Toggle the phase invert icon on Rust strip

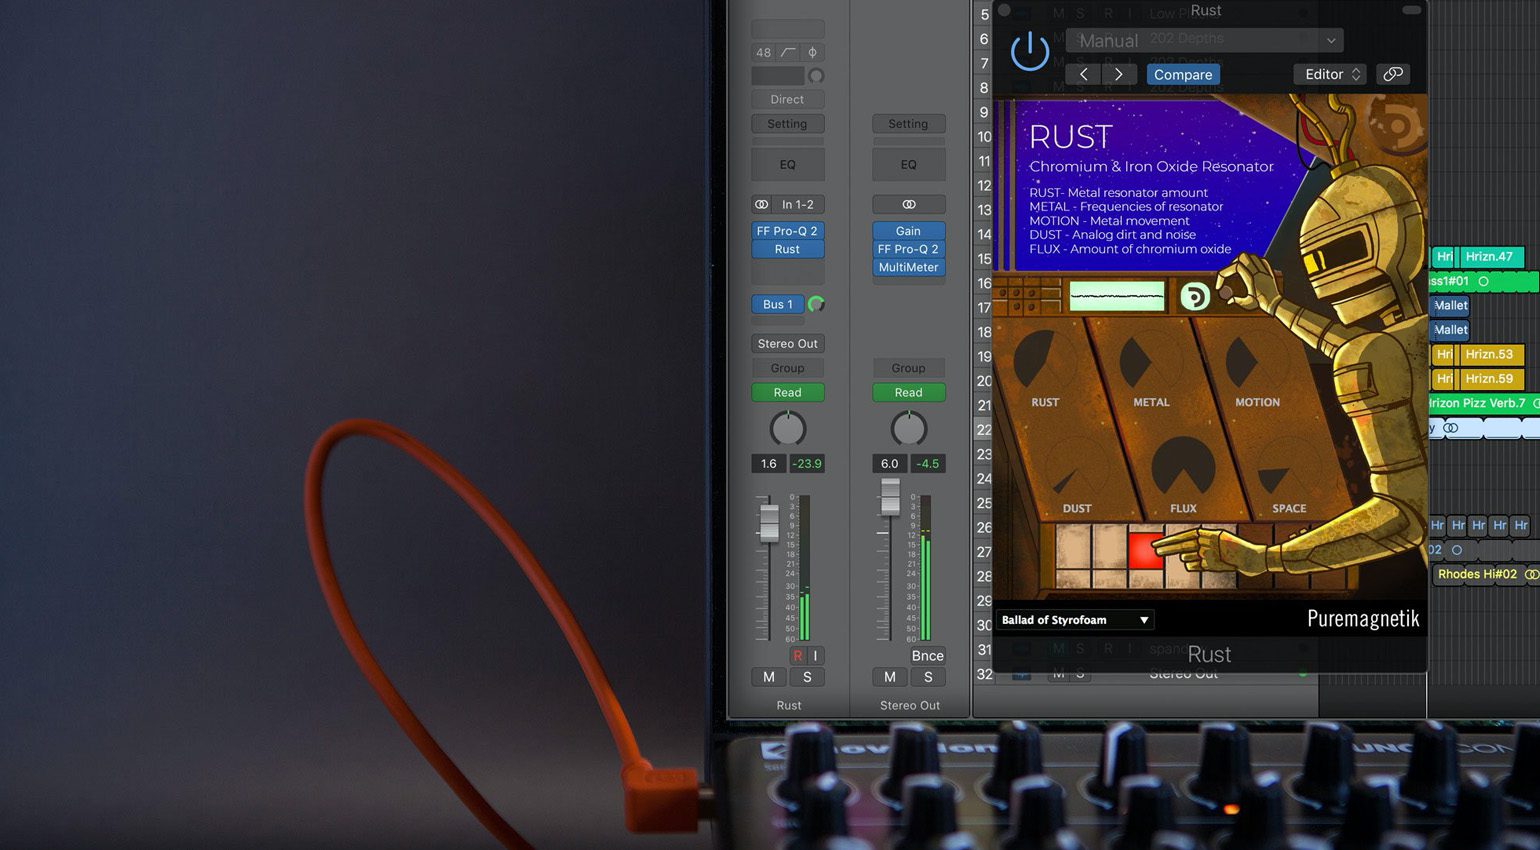point(812,52)
